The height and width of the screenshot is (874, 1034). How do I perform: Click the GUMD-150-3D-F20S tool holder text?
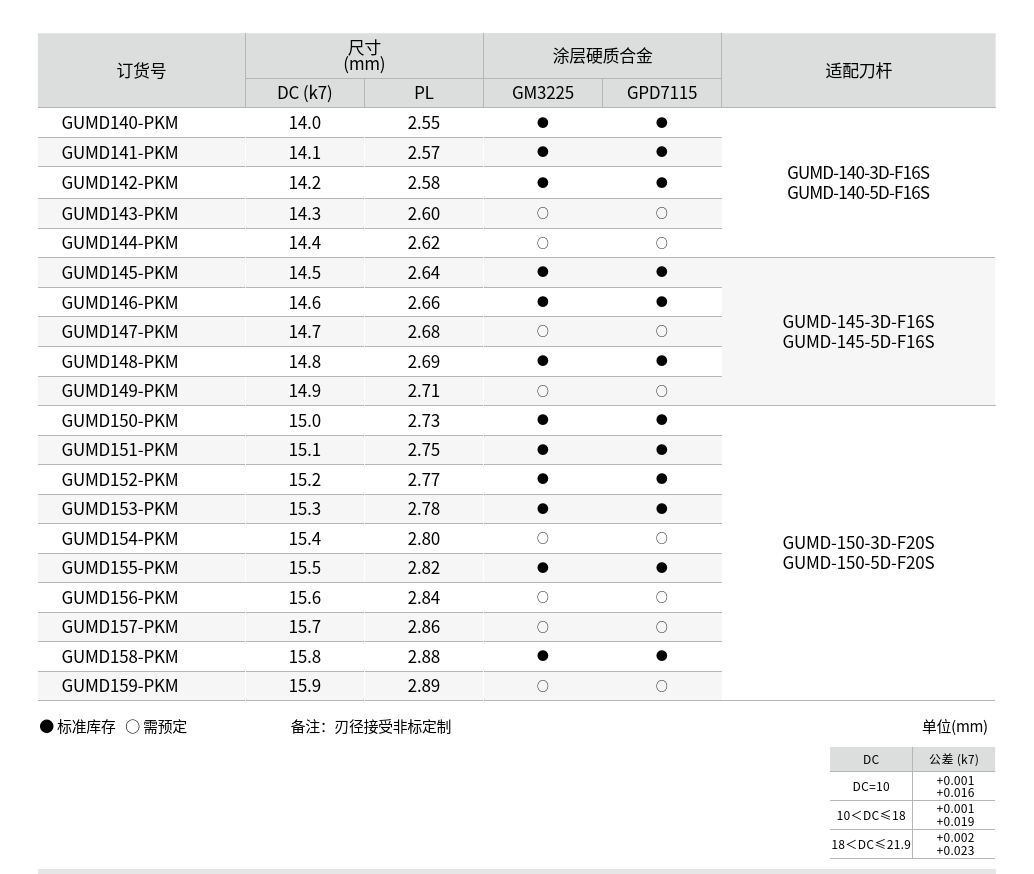[858, 543]
